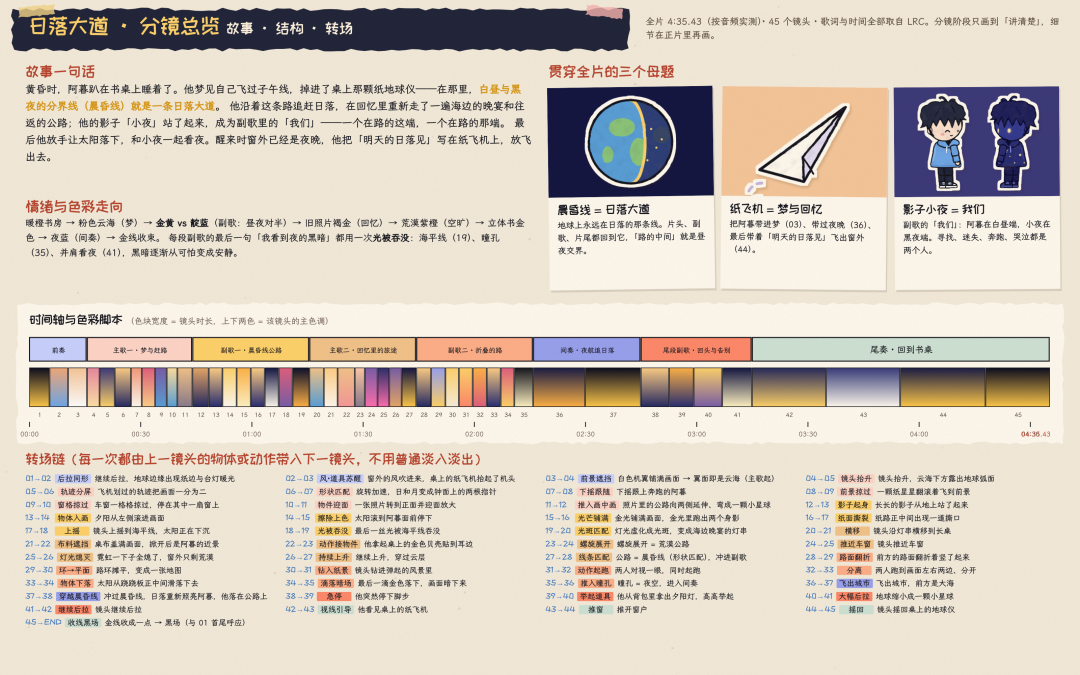Viewport: 1080px width, 675px height.
Task: Click the 全片 4:35.43 info note at top right
Action: (x=853, y=28)
